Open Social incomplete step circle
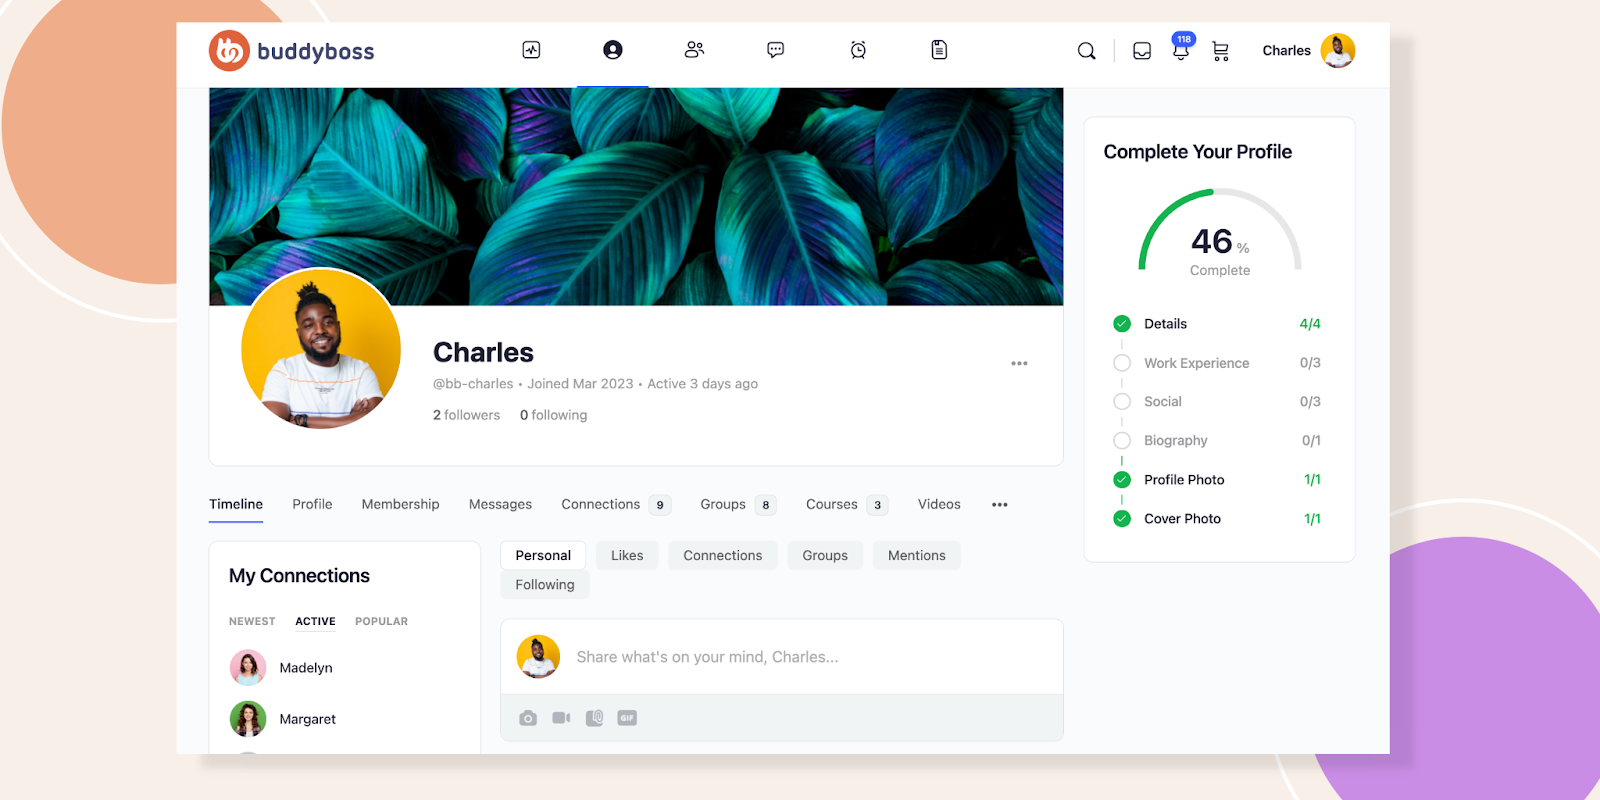1600x800 pixels. pos(1122,402)
